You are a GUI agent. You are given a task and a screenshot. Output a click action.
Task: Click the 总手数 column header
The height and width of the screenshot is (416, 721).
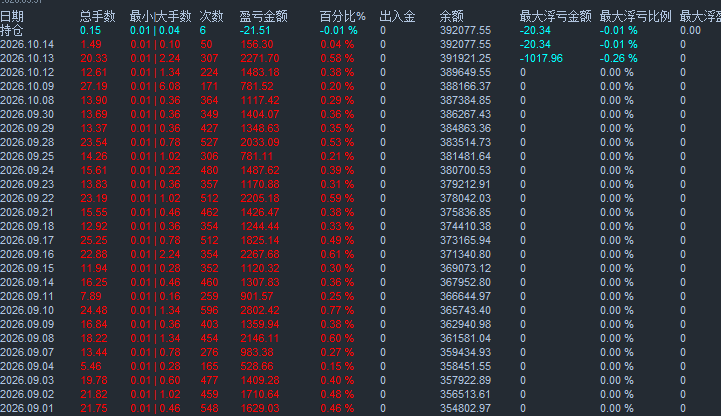[x=97, y=17]
